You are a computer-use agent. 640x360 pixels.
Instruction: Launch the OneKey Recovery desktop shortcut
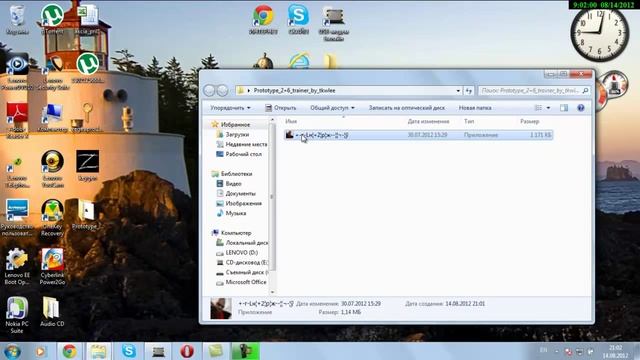pyautogui.click(x=52, y=218)
